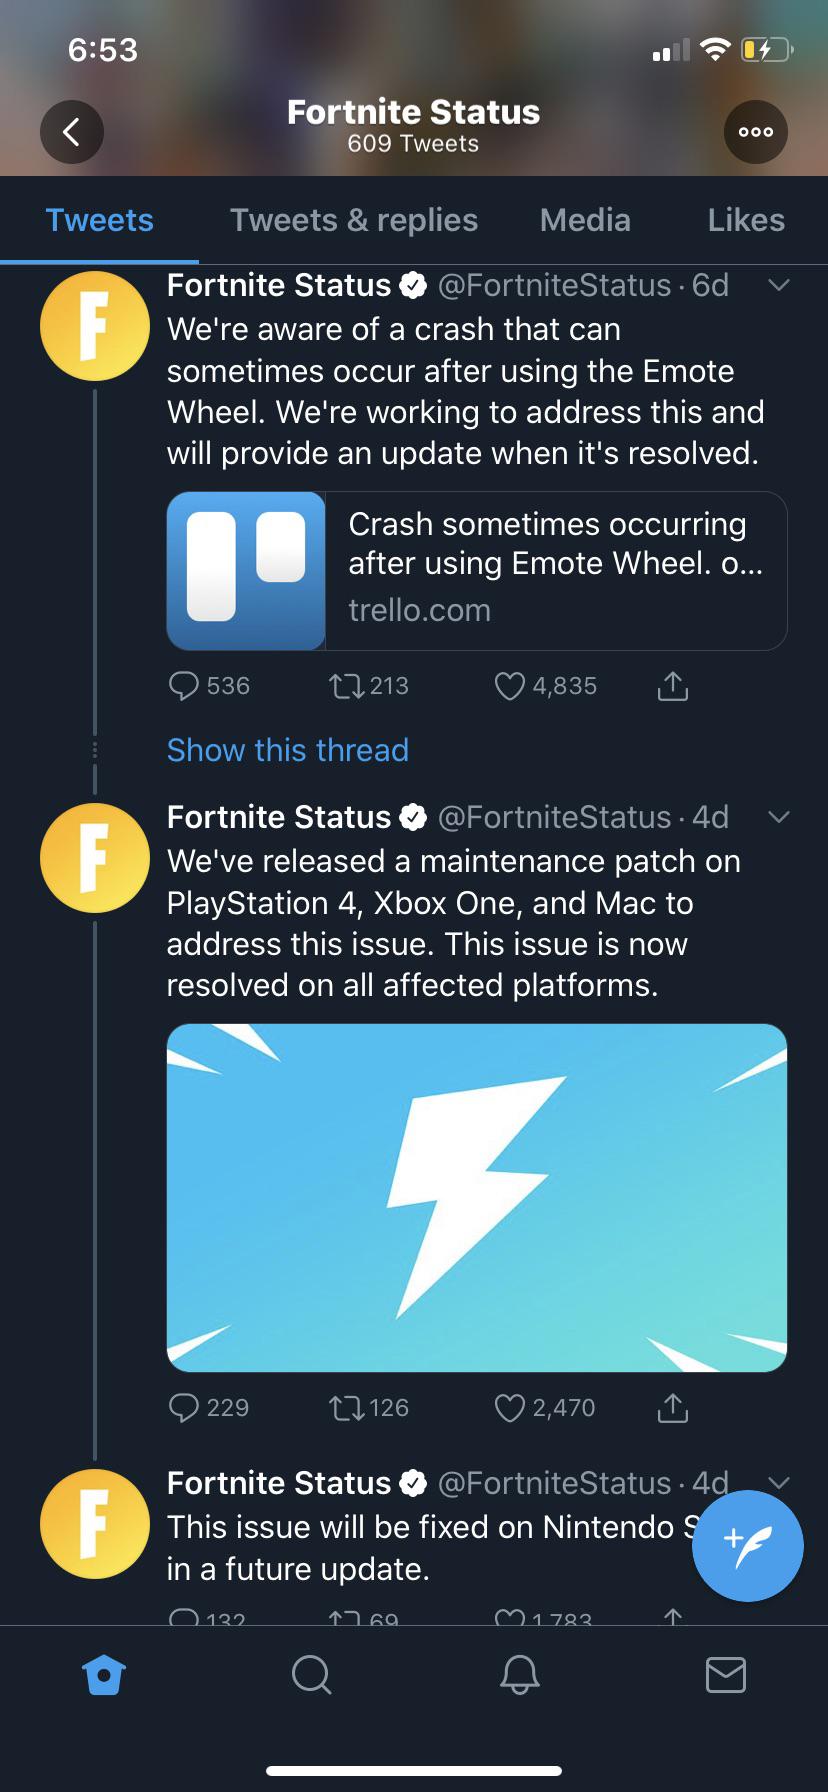Viewport: 828px width, 1792px height.
Task: Open the Search tab in bottom navigation
Action: tap(311, 1676)
